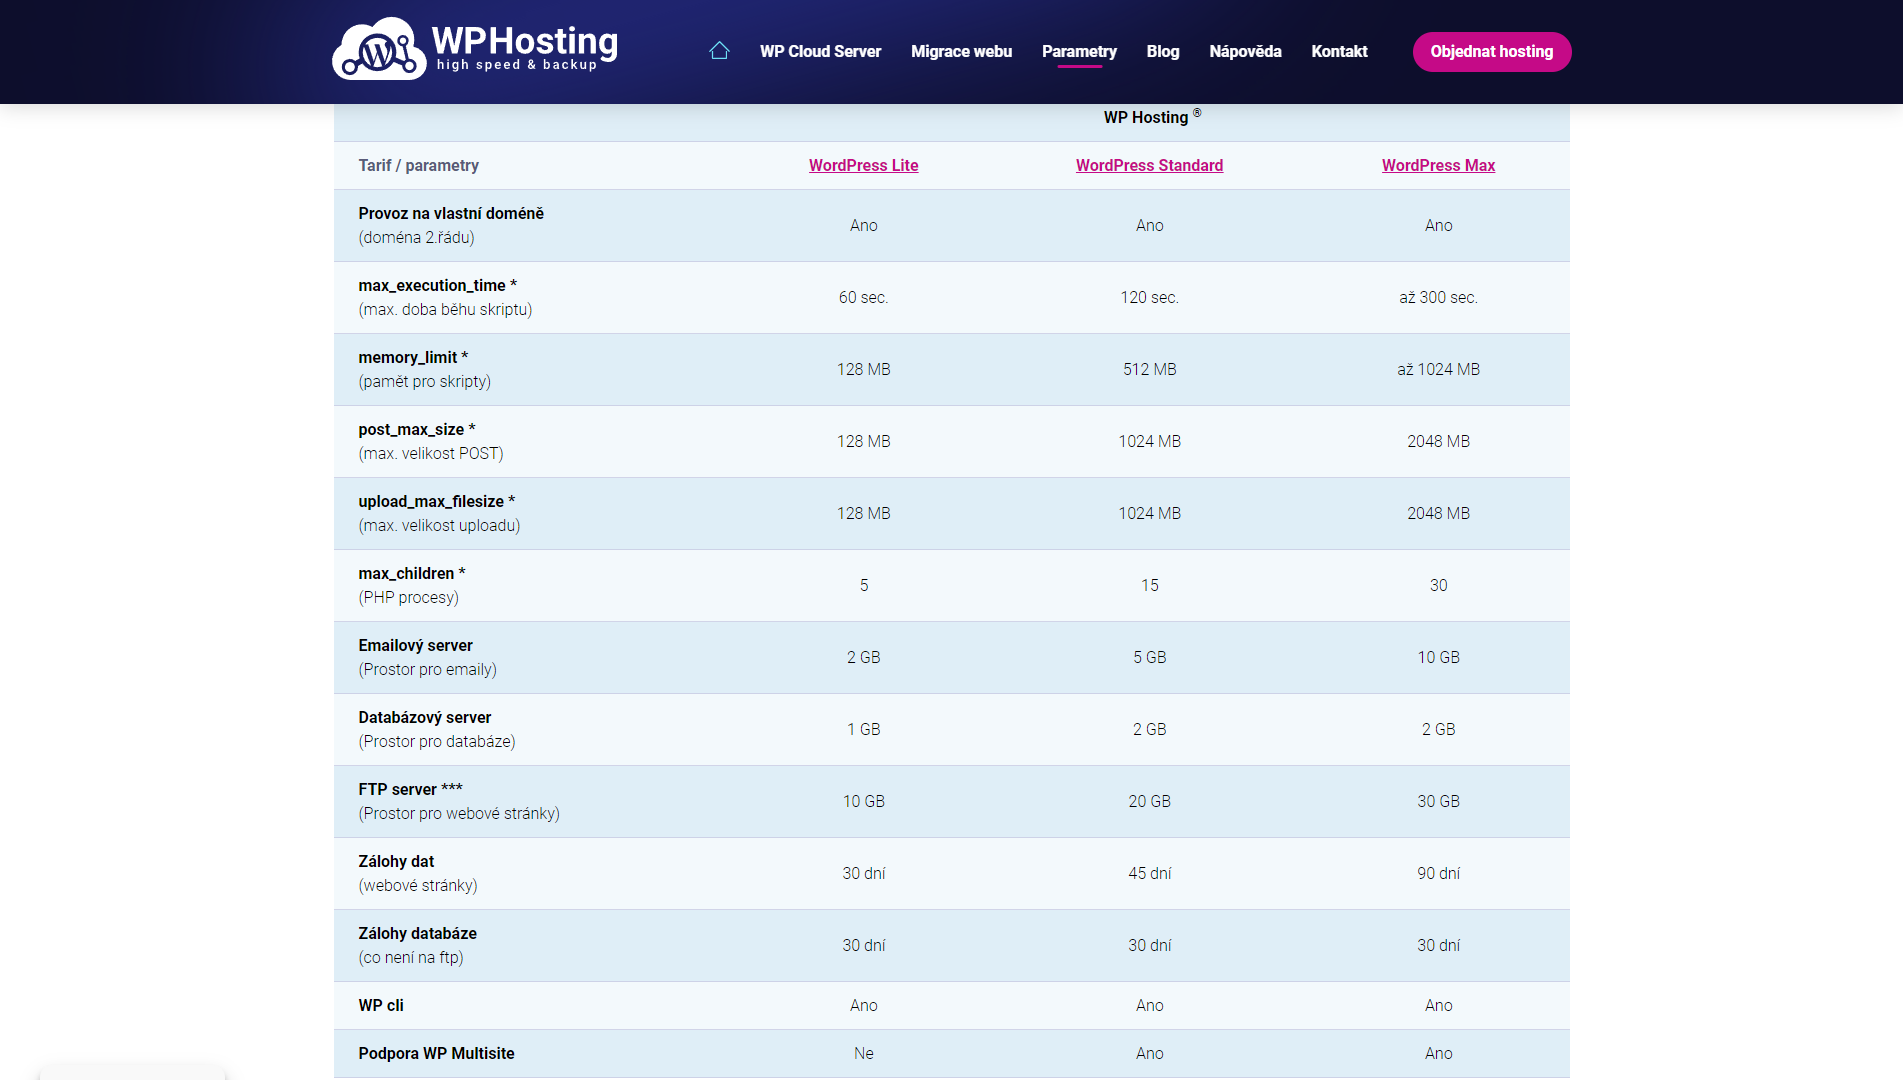Click the '15' max_children cell

click(x=1149, y=586)
